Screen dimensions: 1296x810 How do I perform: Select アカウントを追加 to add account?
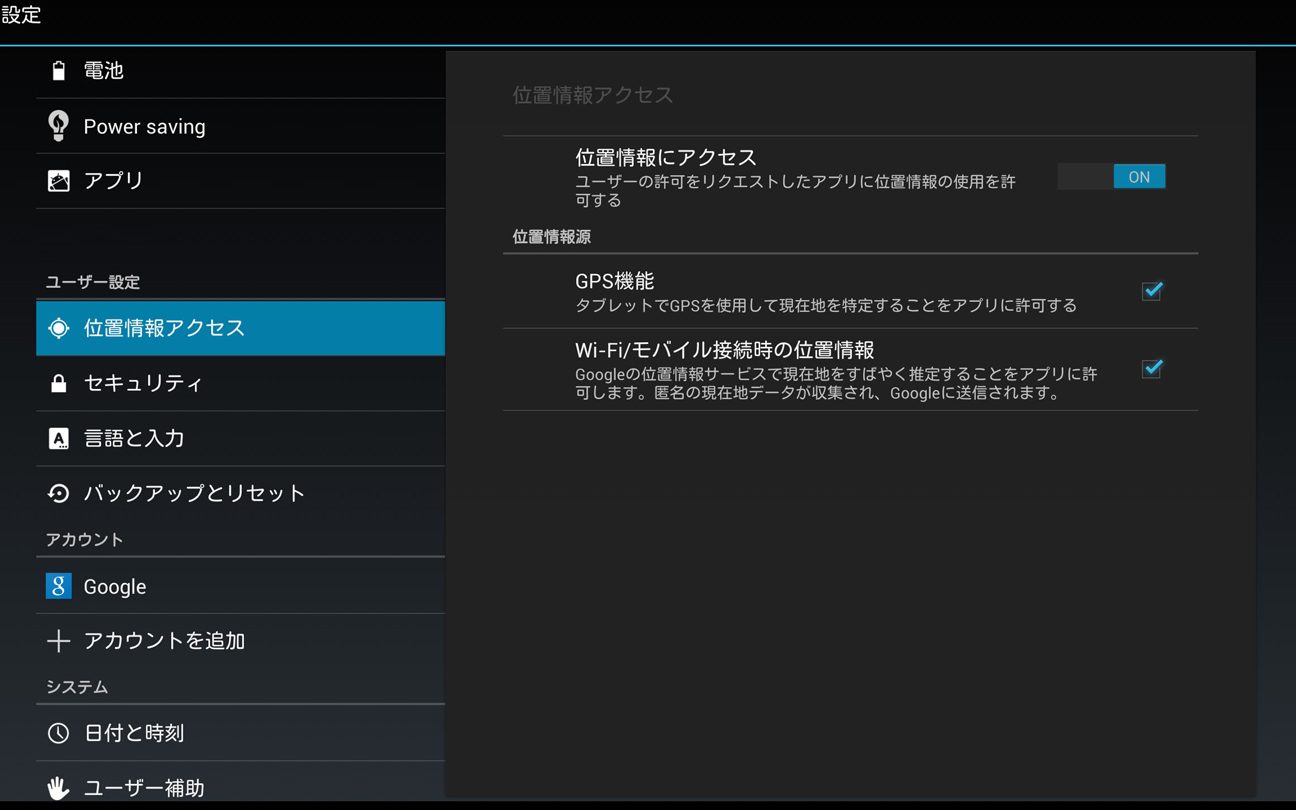point(240,641)
